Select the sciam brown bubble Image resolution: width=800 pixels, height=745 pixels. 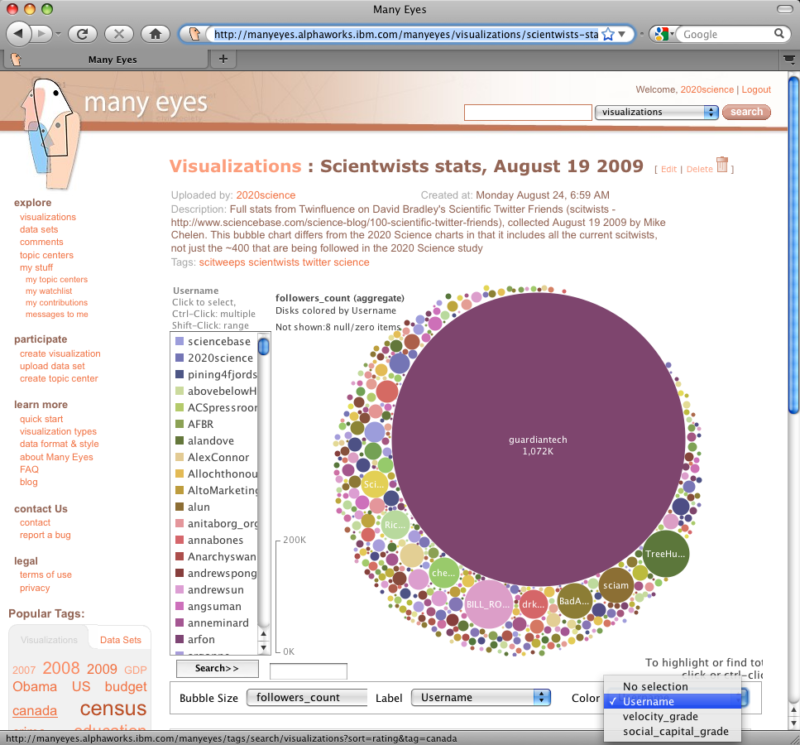pos(616,585)
